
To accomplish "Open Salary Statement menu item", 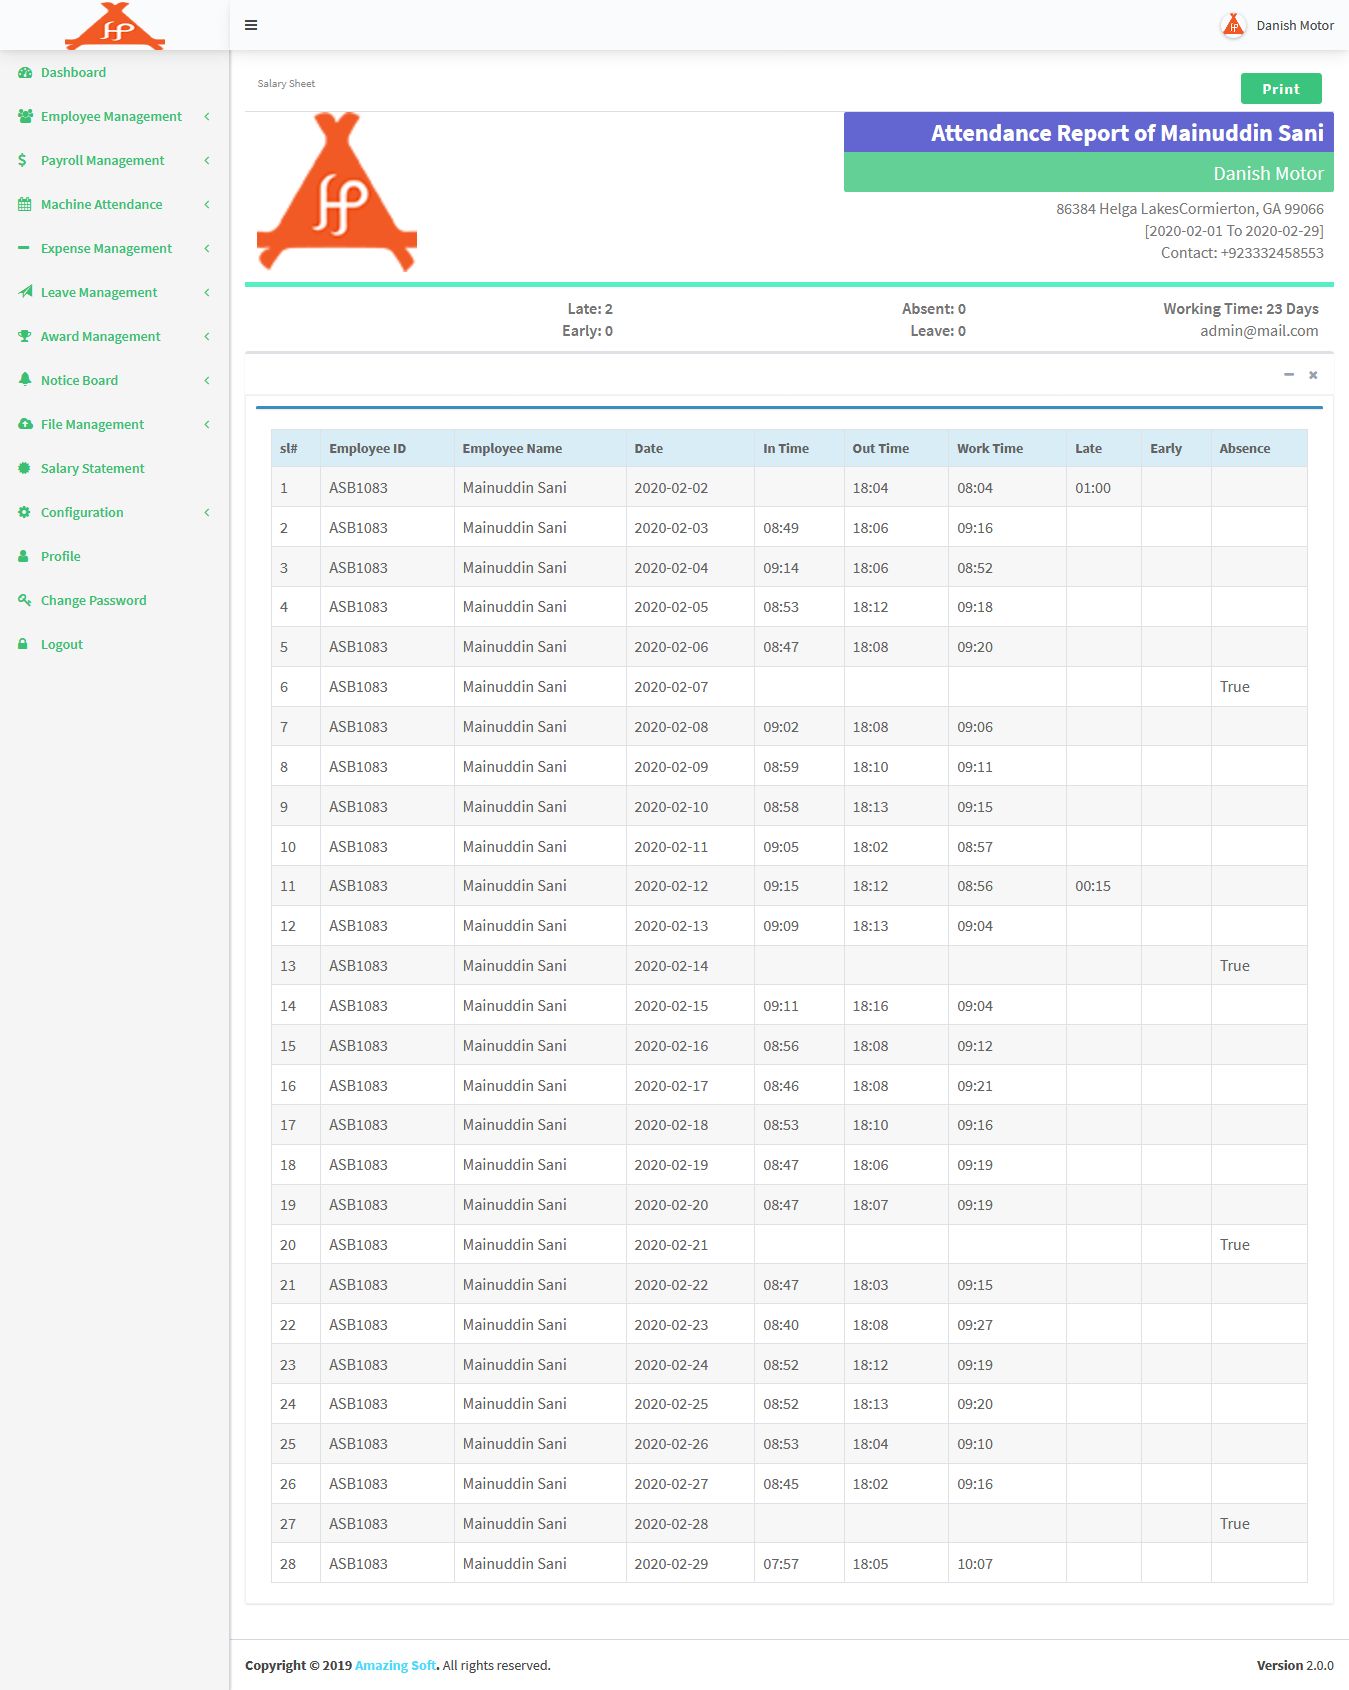I will pyautogui.click(x=115, y=468).
